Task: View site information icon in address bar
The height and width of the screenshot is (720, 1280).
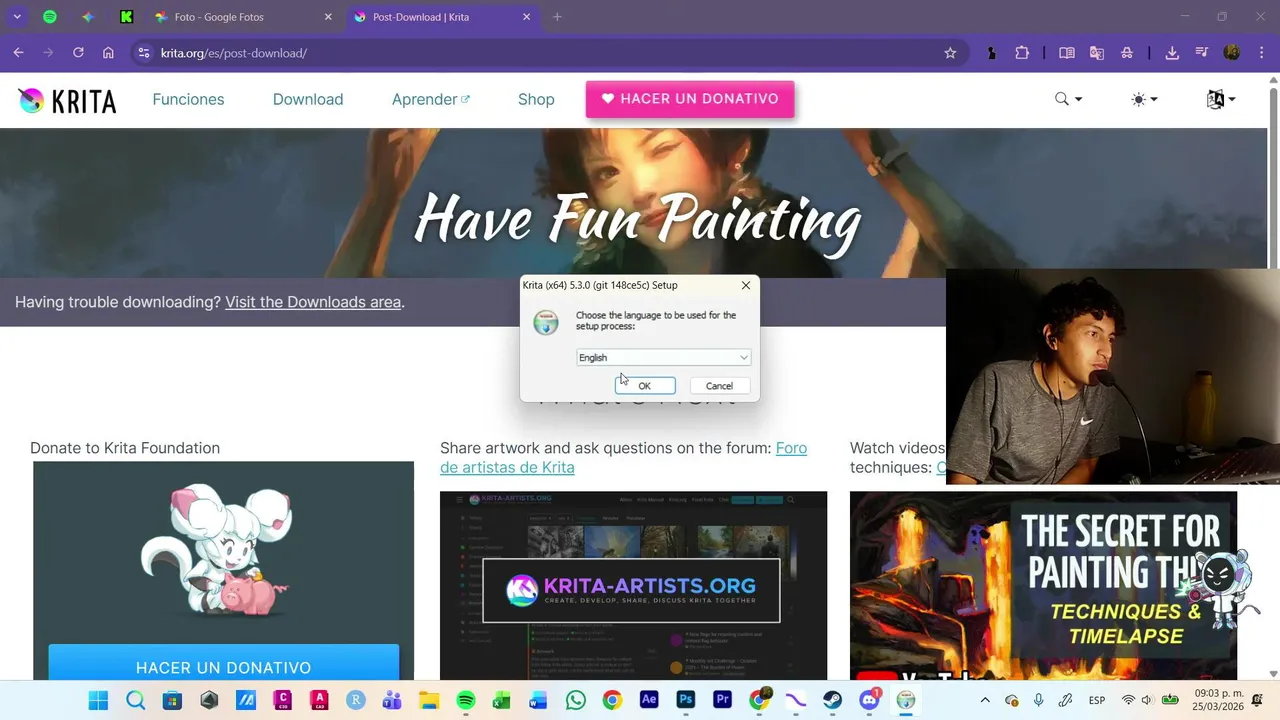Action: point(144,53)
